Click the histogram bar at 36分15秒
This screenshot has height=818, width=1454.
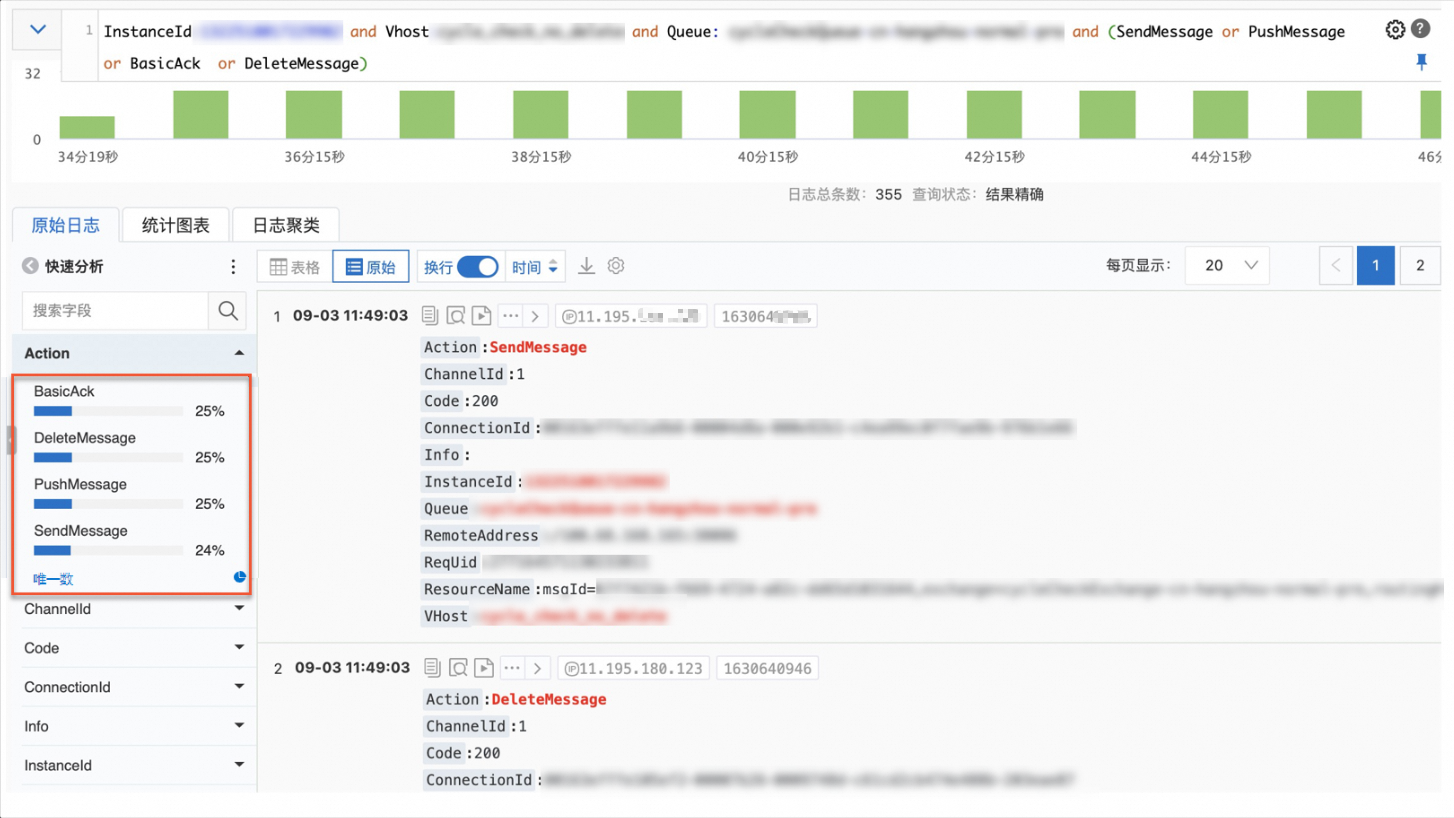(x=314, y=115)
